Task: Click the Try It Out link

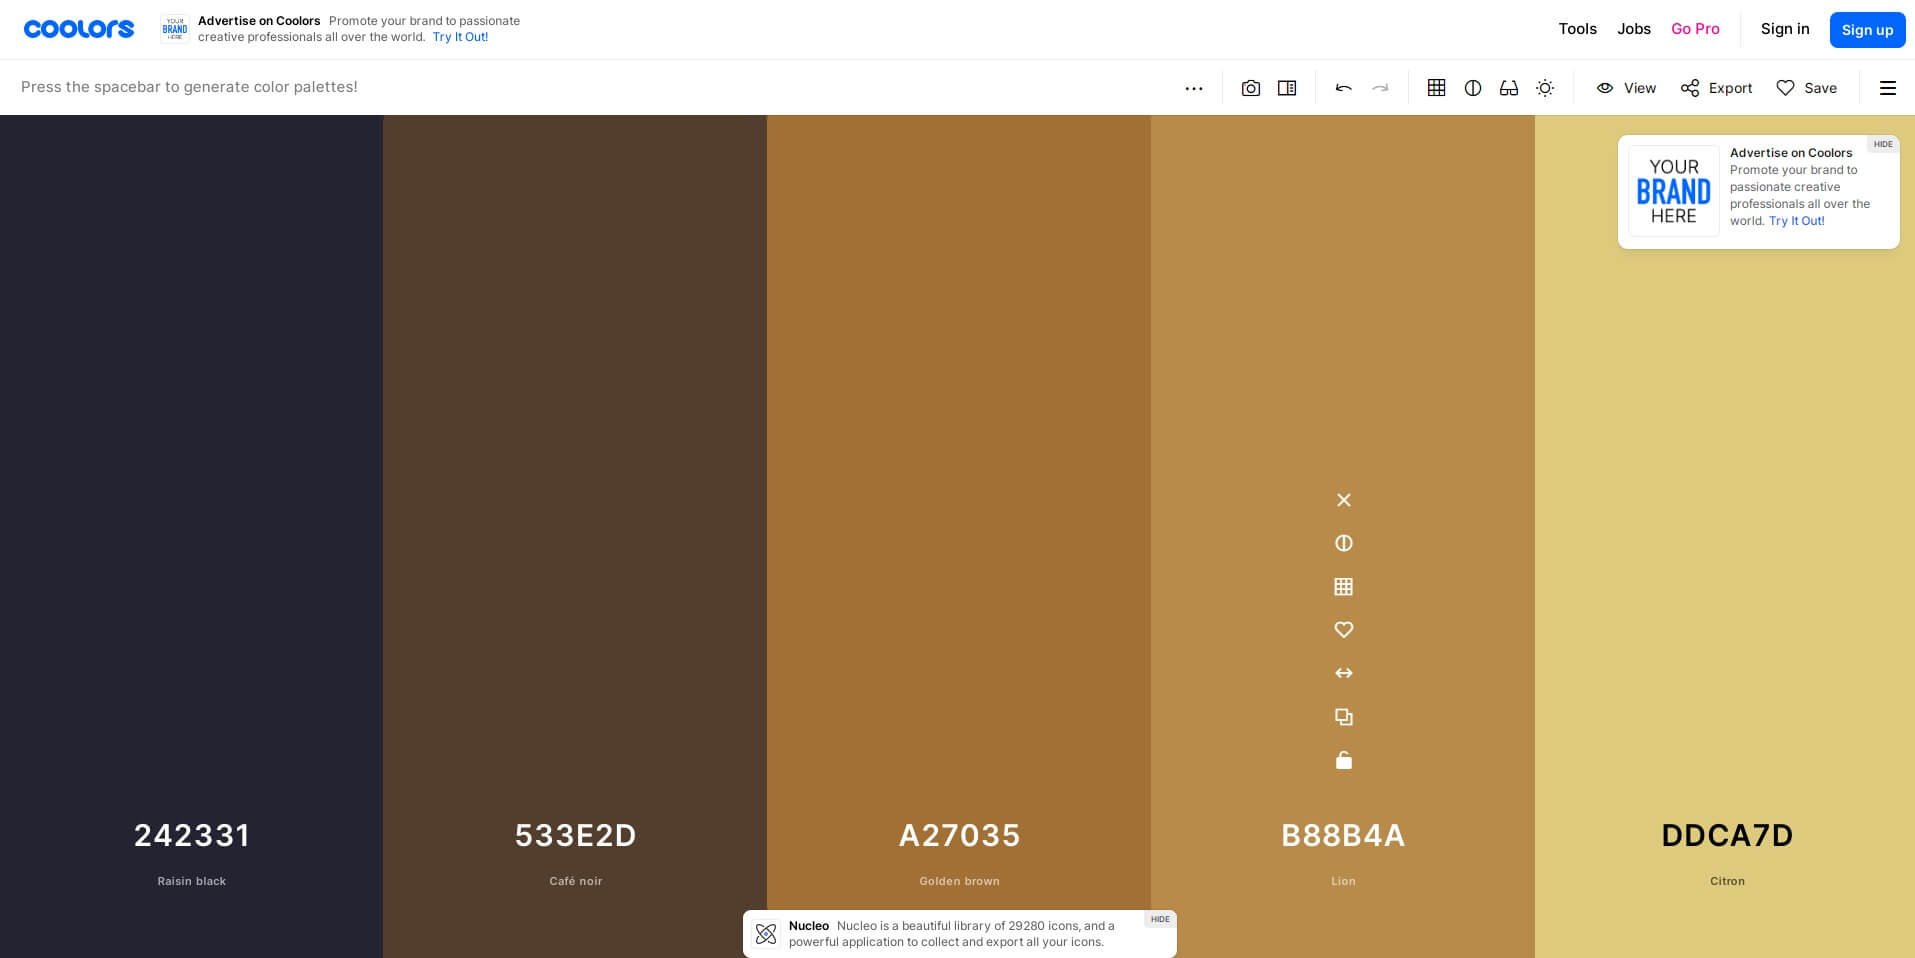Action: point(459,37)
